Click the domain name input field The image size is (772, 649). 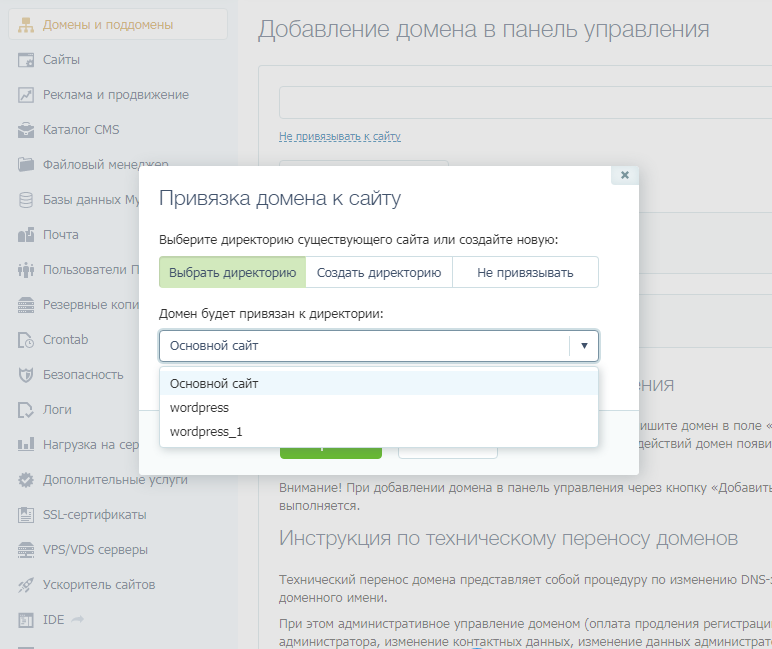(x=520, y=103)
